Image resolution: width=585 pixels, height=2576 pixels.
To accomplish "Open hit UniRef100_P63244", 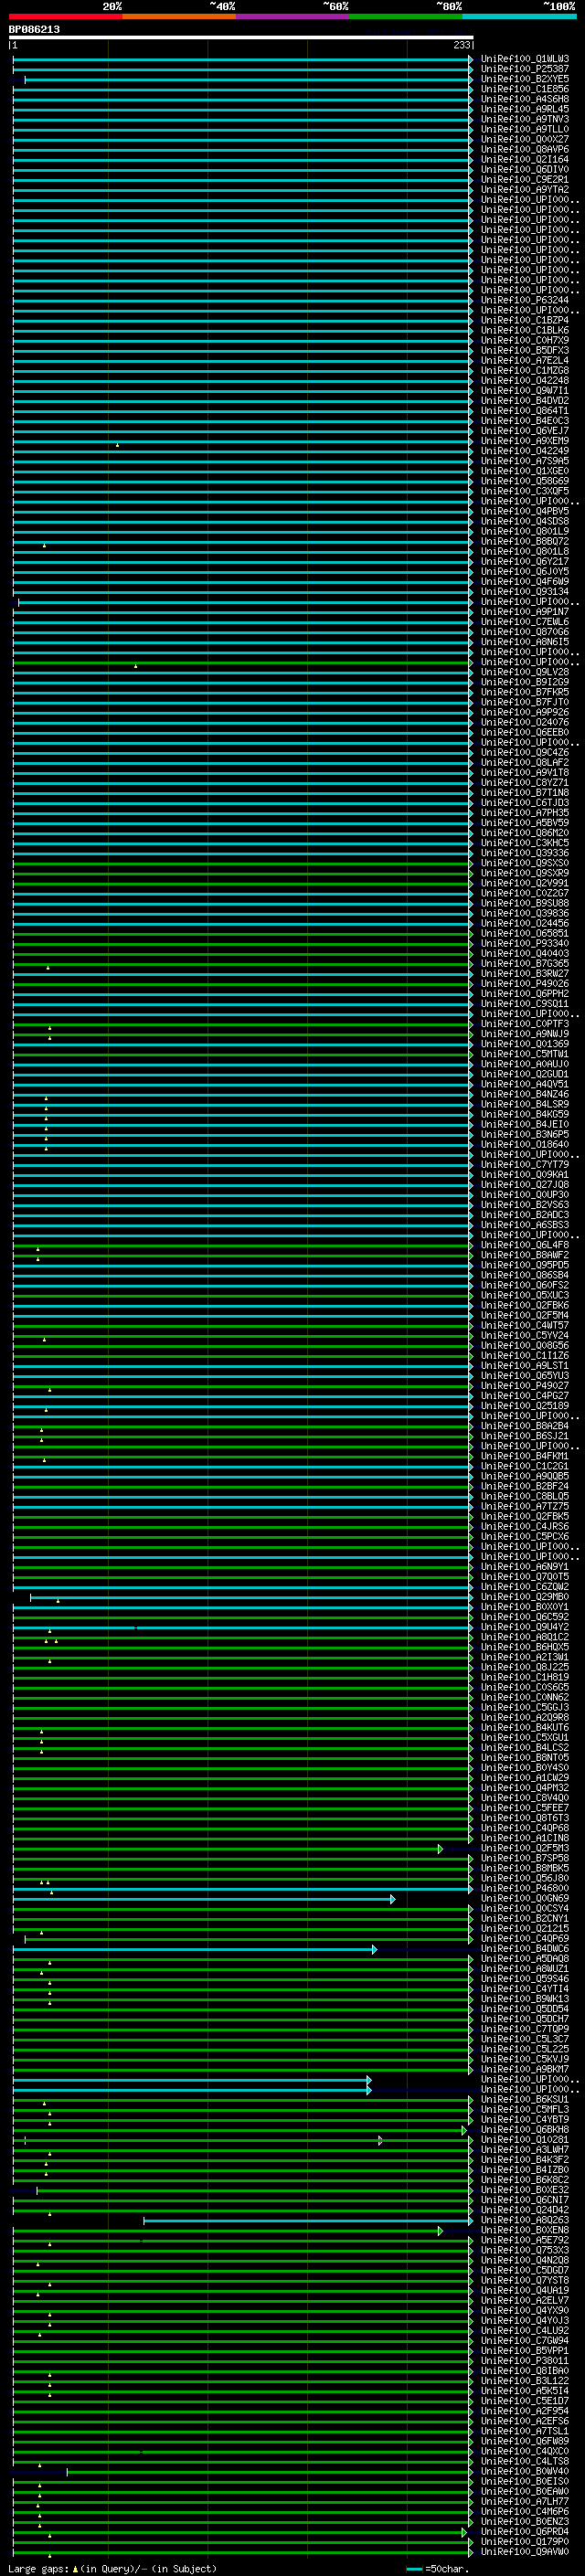I will [524, 300].
